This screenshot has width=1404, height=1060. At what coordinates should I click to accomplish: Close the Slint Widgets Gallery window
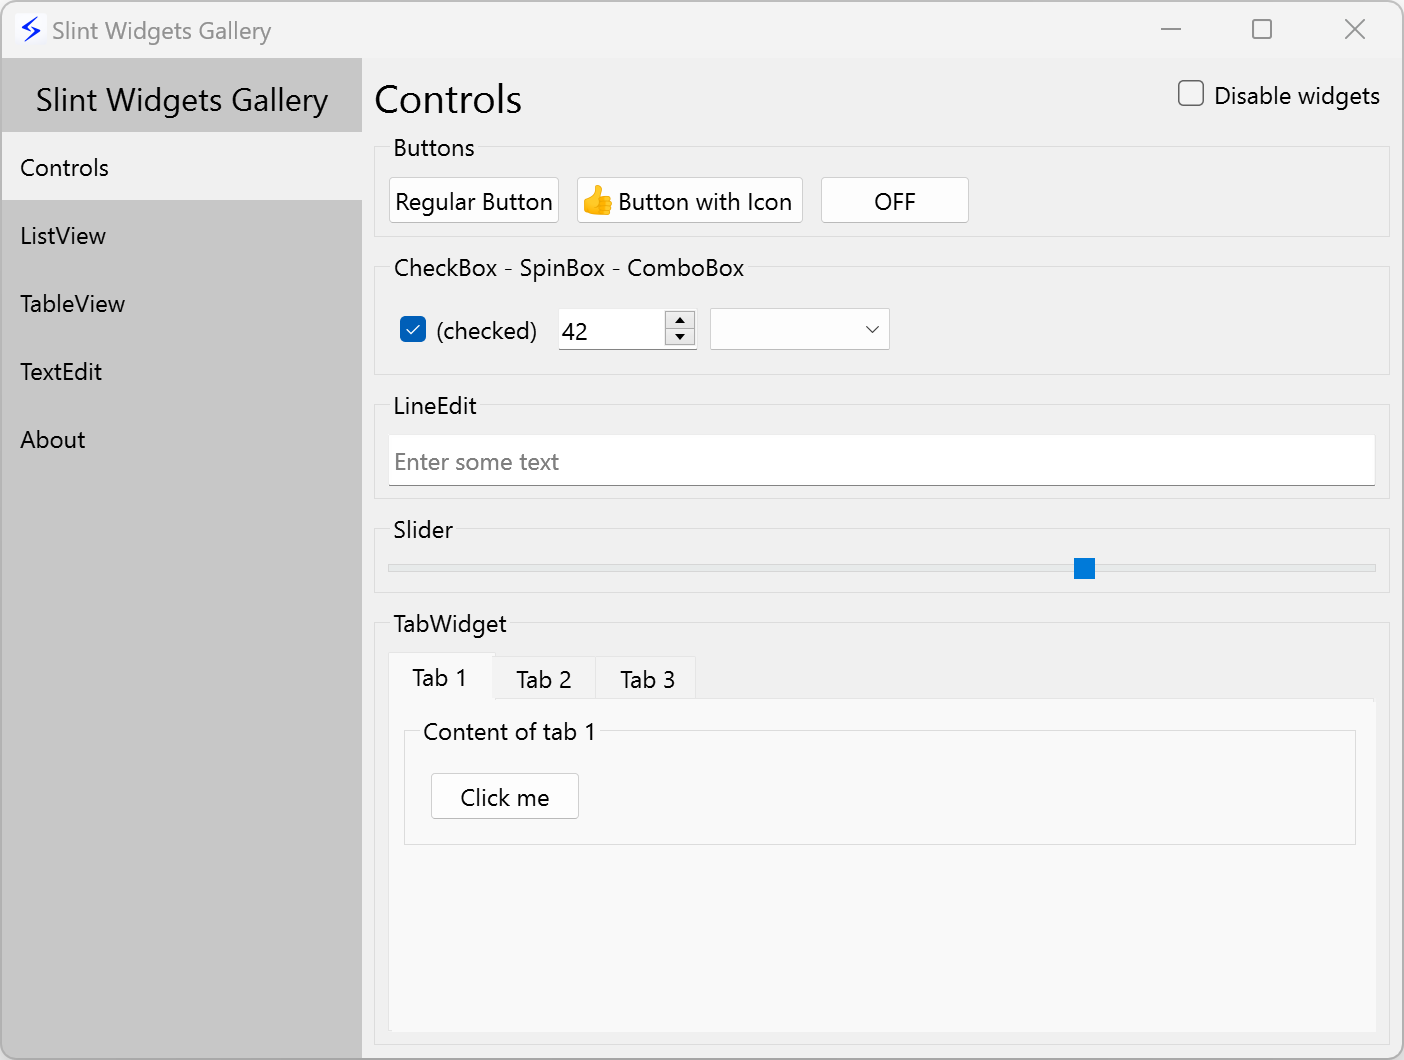1354,30
